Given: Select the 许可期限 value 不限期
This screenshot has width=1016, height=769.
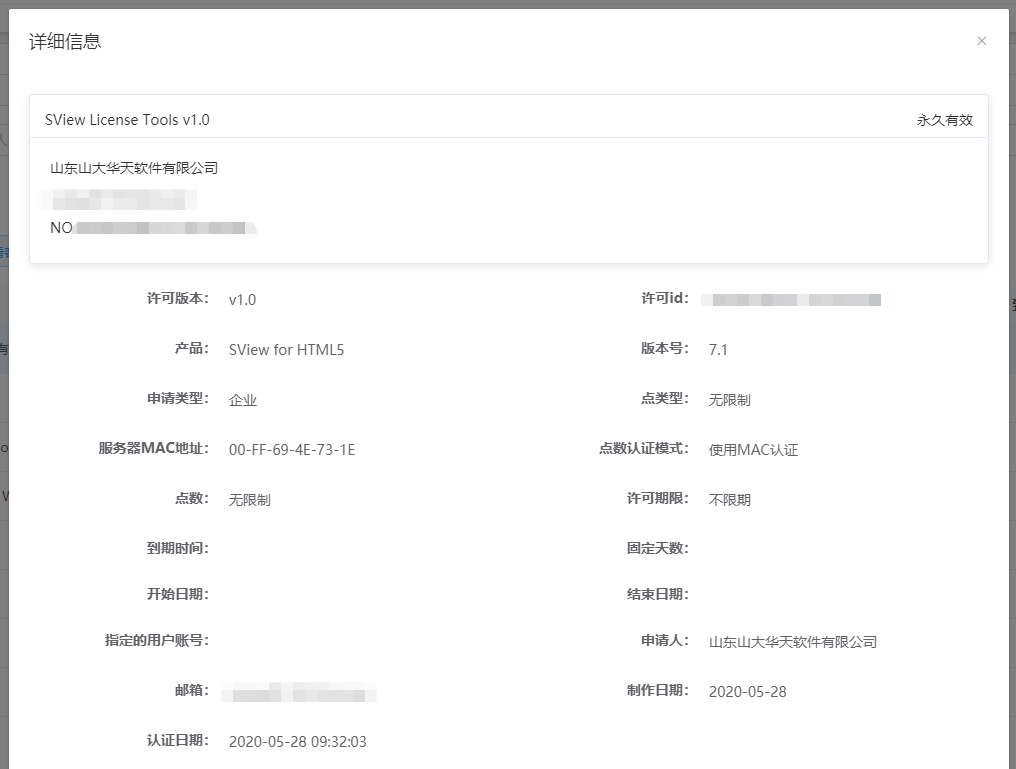Looking at the screenshot, I should tap(730, 499).
